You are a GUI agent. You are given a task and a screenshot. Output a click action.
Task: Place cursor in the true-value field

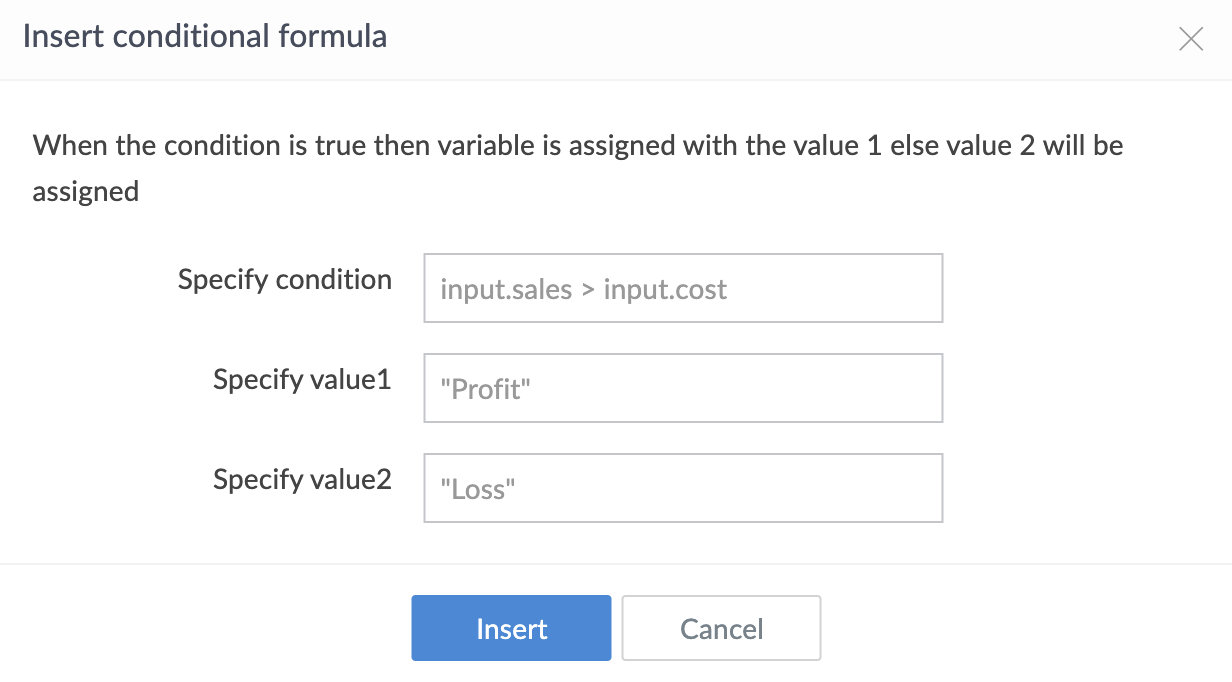click(x=683, y=388)
